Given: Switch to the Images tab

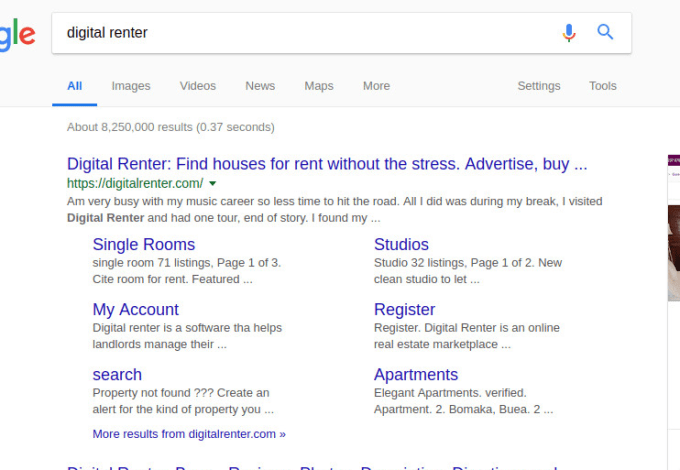Looking at the screenshot, I should 131,86.
